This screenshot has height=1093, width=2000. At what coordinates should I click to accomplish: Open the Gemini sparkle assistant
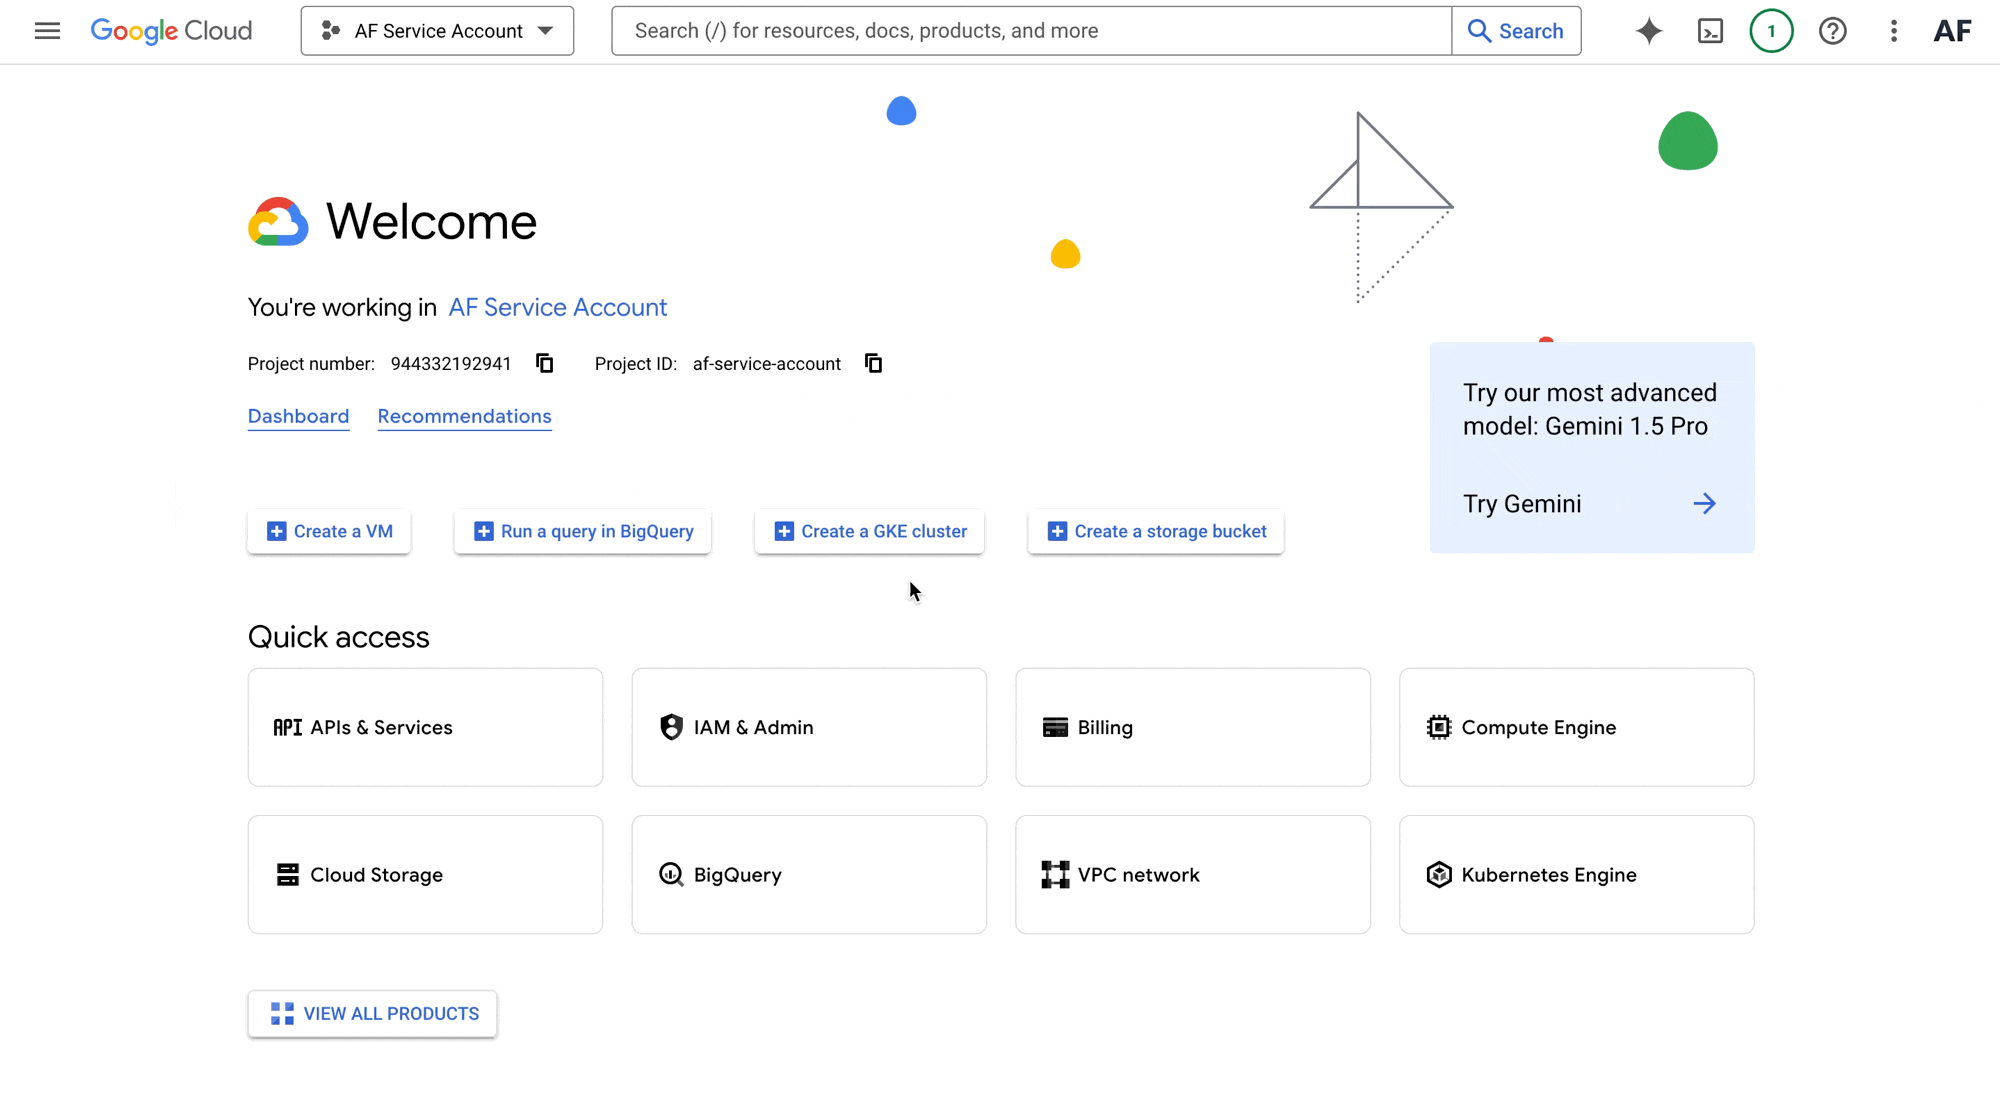[x=1649, y=31]
